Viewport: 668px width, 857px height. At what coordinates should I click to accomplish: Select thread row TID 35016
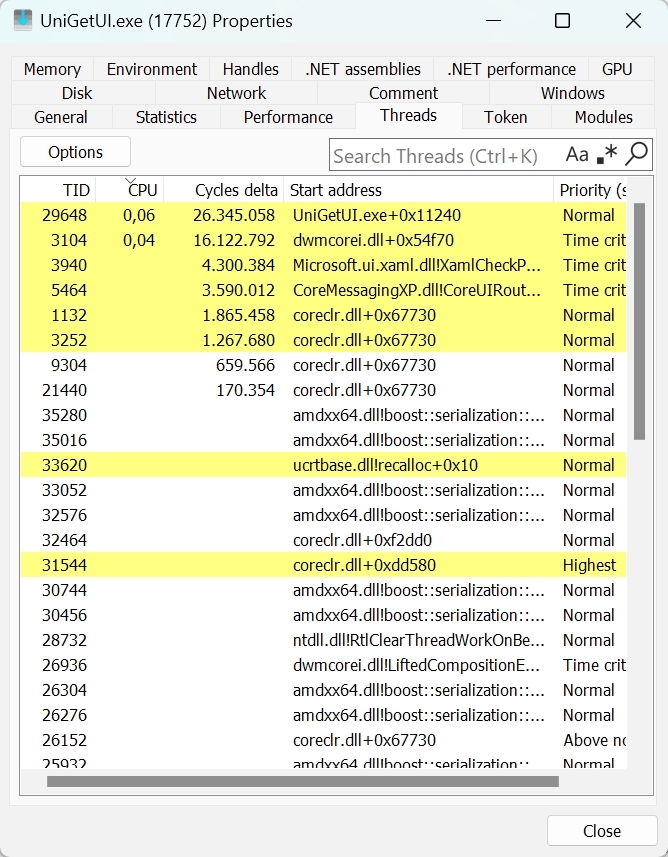[324, 440]
